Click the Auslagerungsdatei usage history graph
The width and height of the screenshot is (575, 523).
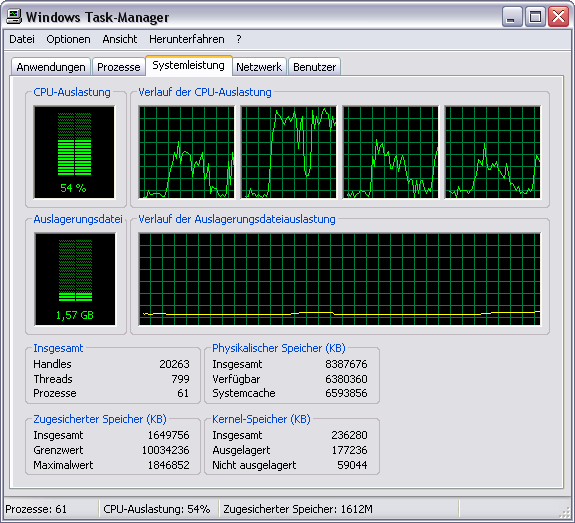click(340, 279)
